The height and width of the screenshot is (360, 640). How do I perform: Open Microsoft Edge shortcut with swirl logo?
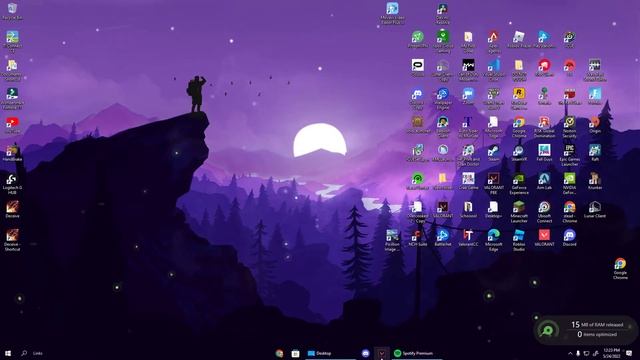click(x=493, y=240)
